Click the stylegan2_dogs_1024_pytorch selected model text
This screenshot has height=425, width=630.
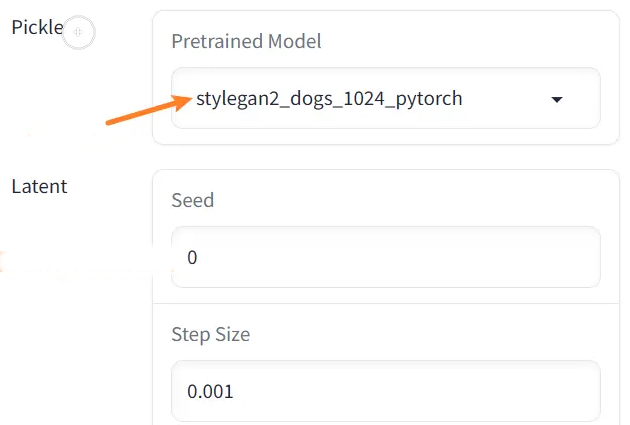point(329,99)
